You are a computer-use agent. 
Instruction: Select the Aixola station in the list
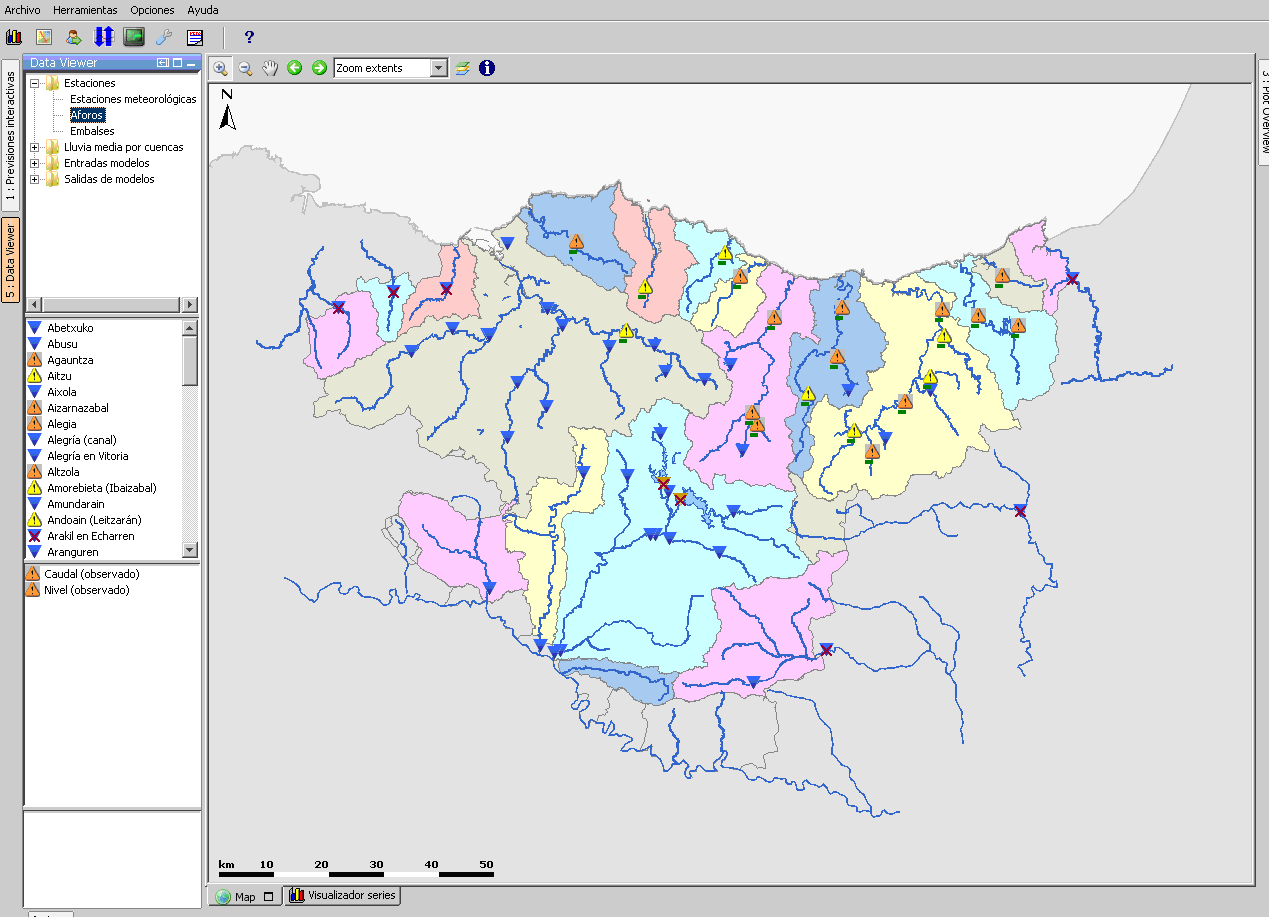pyautogui.click(x=62, y=392)
